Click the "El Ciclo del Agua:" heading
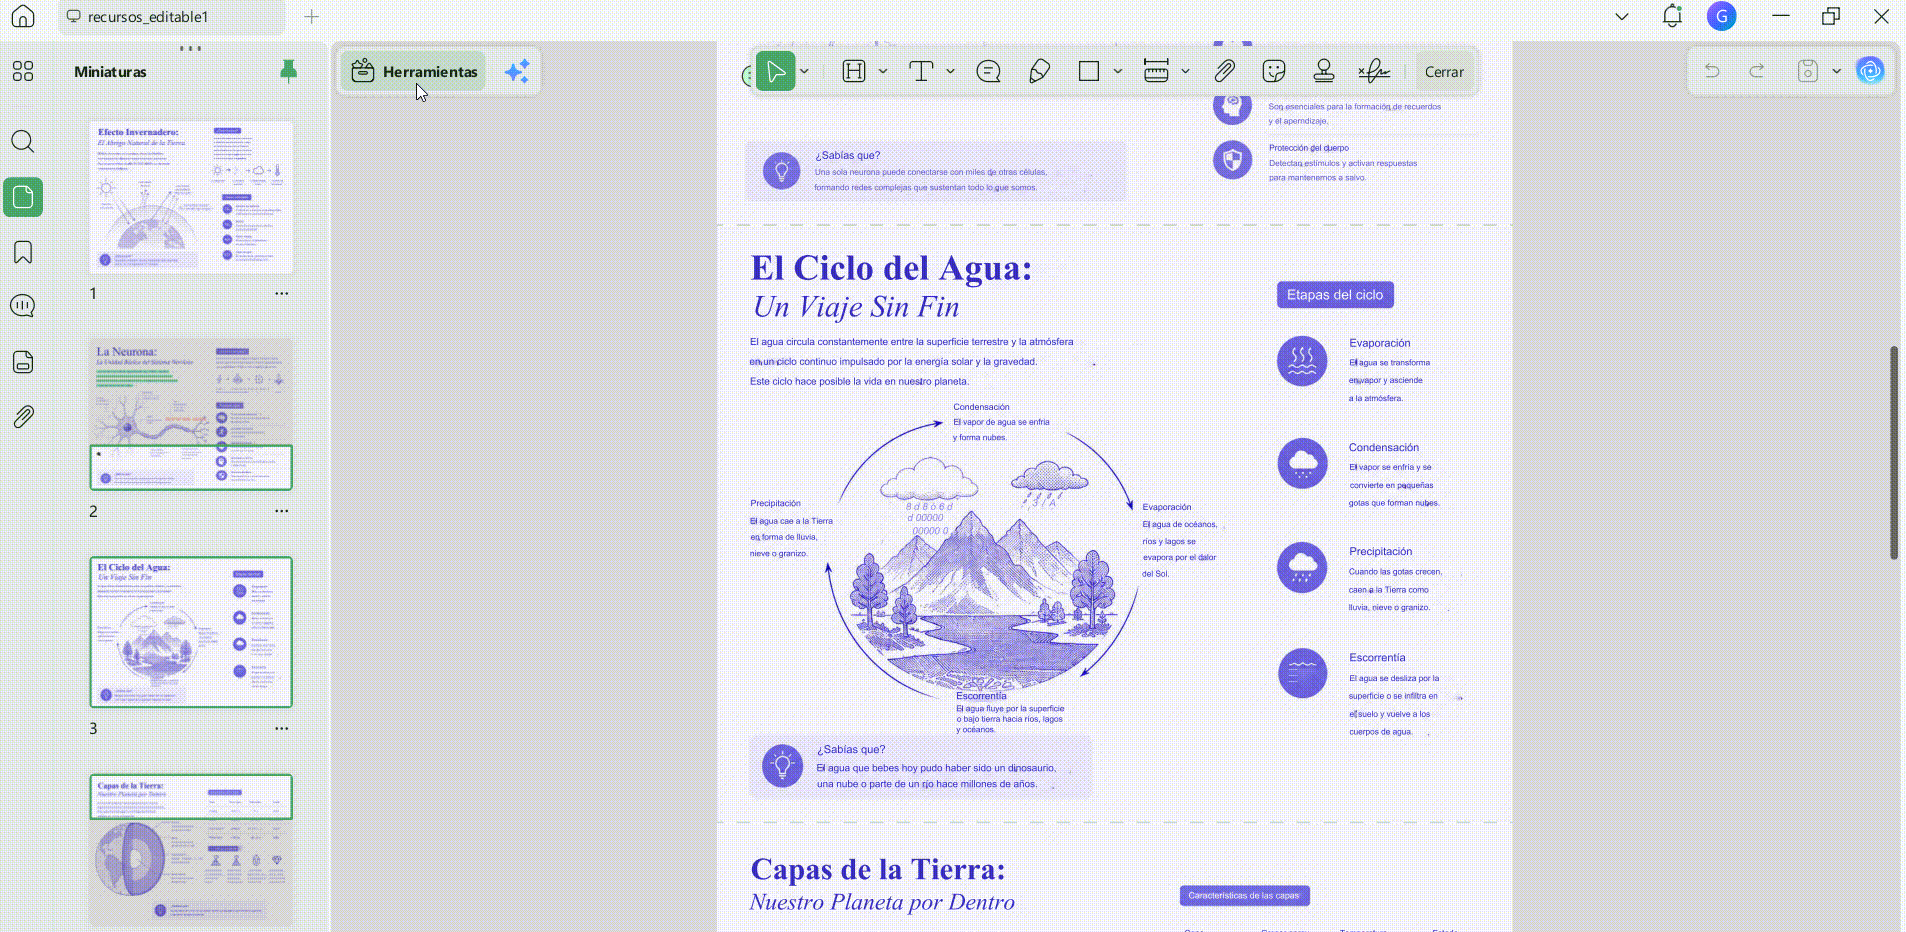 click(x=891, y=268)
